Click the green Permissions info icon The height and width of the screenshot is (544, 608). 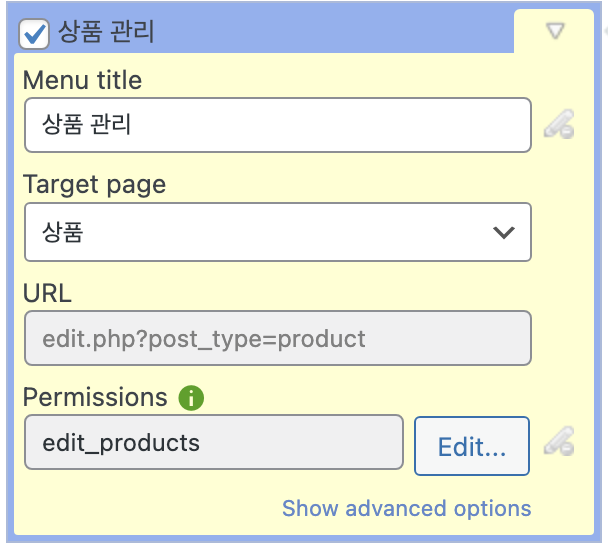(x=190, y=398)
